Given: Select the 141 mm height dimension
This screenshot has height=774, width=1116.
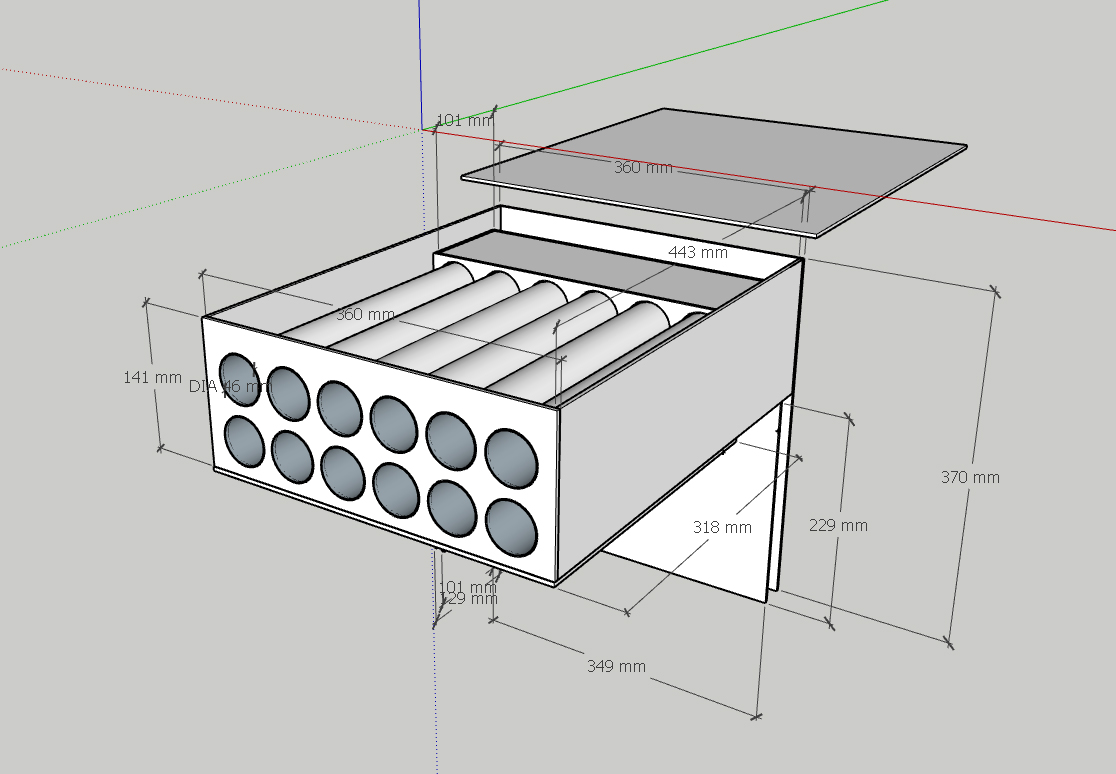Looking at the screenshot, I should click(x=152, y=377).
